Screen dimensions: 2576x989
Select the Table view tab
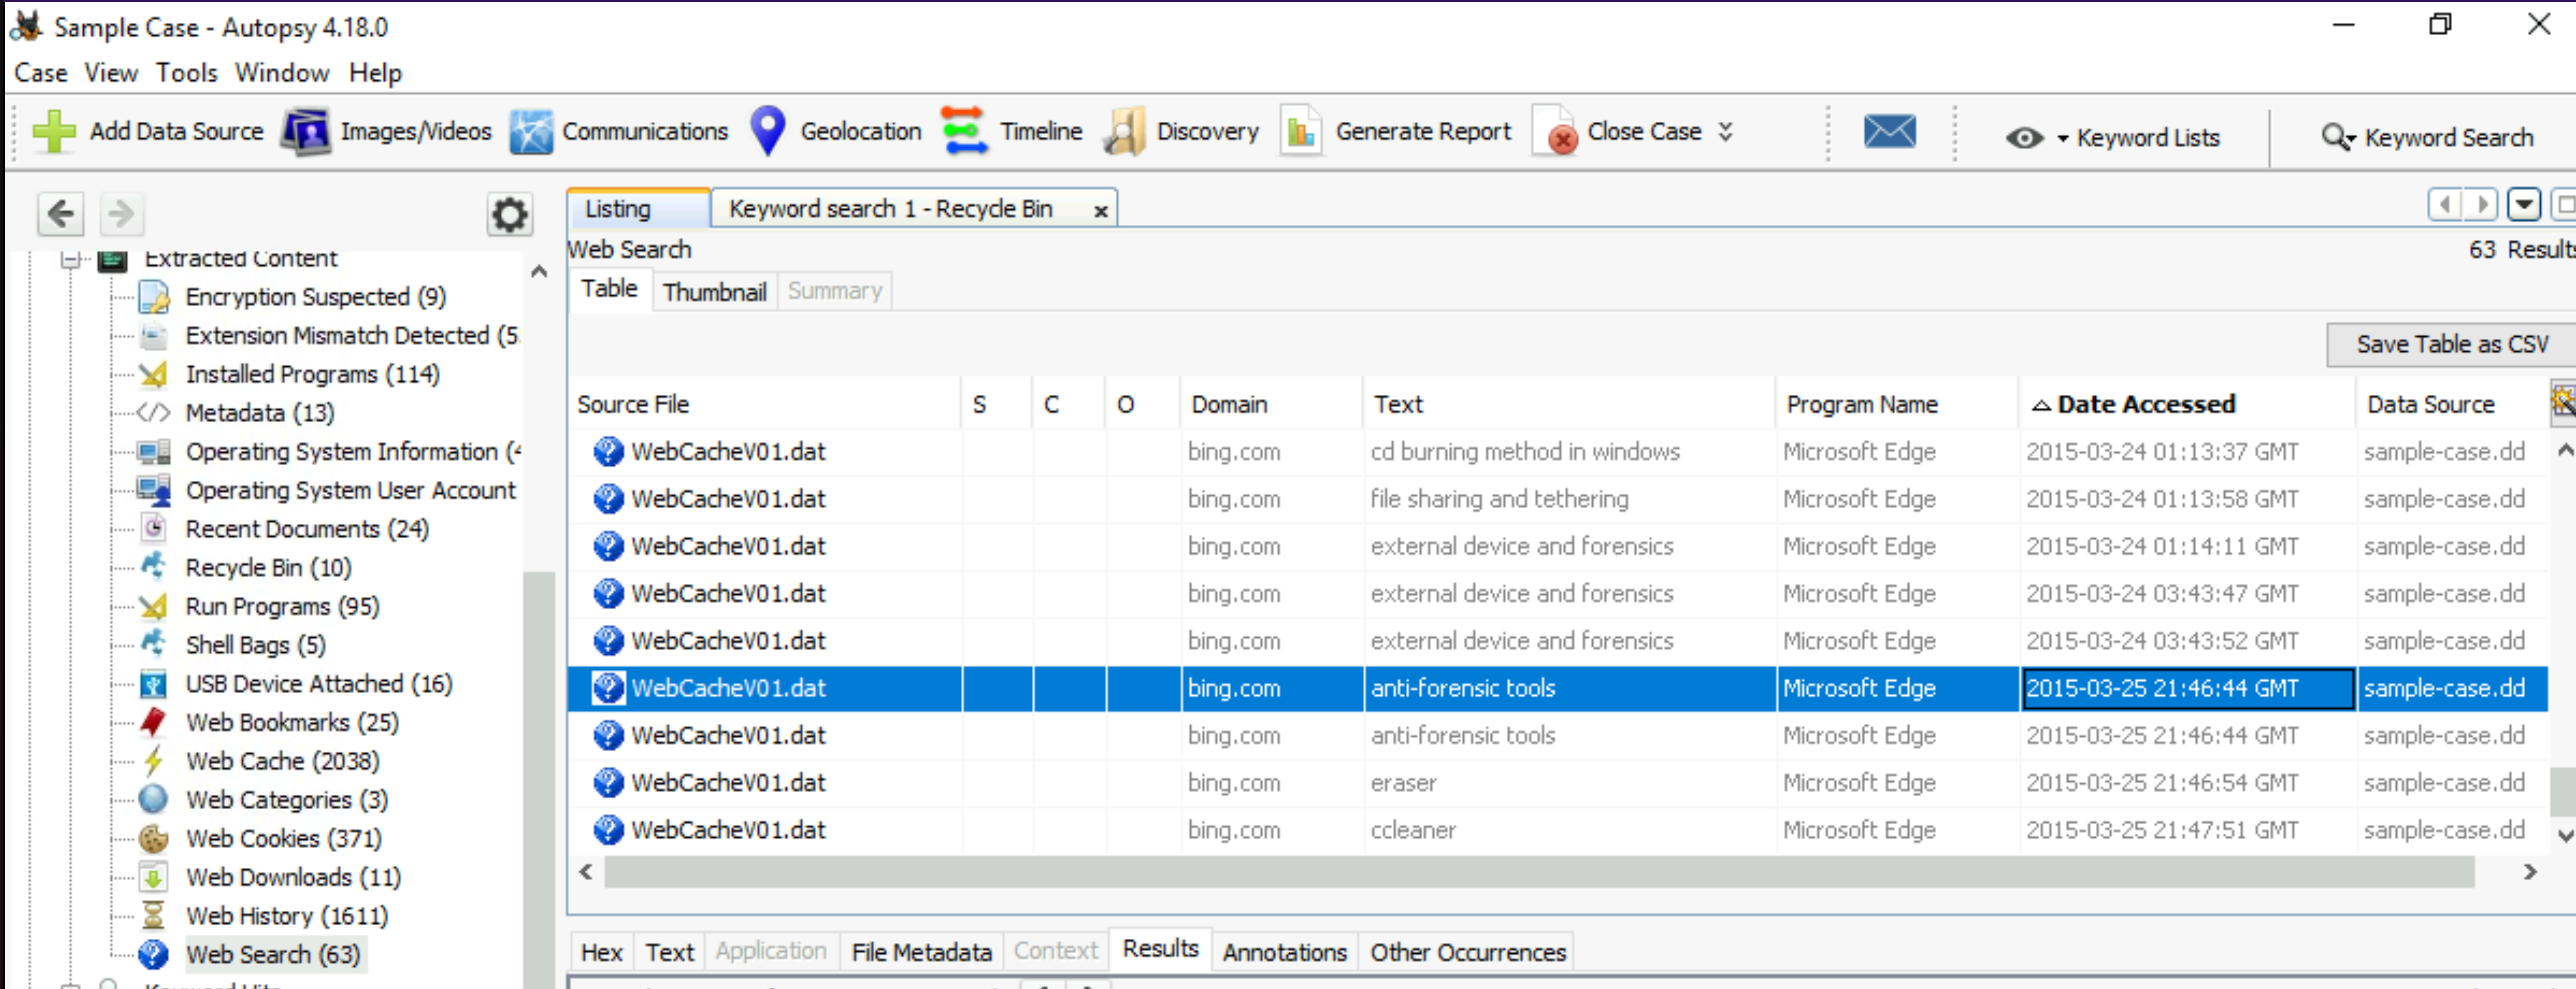click(609, 288)
